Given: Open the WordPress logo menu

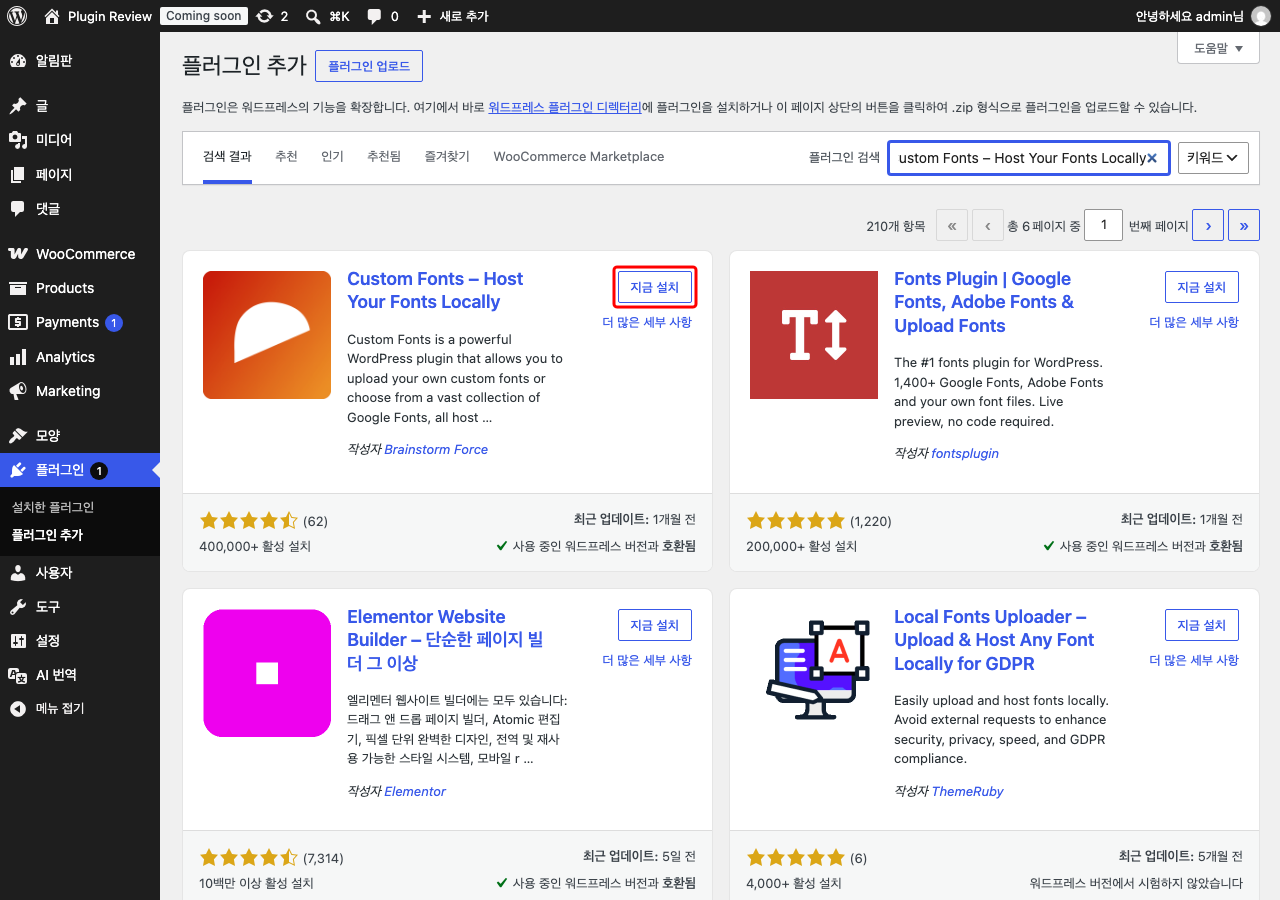Looking at the screenshot, I should [17, 16].
